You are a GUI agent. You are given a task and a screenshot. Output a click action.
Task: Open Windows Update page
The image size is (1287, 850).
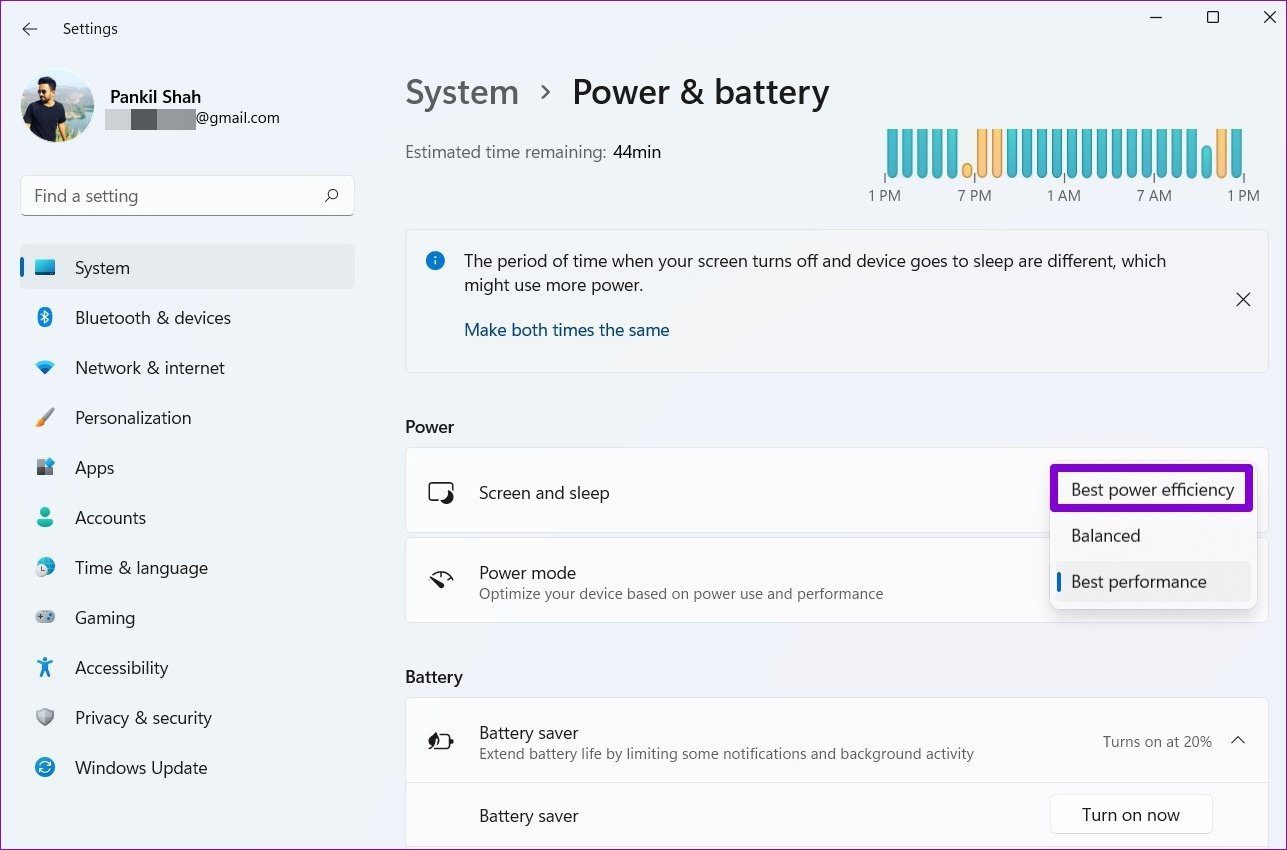(x=187, y=768)
